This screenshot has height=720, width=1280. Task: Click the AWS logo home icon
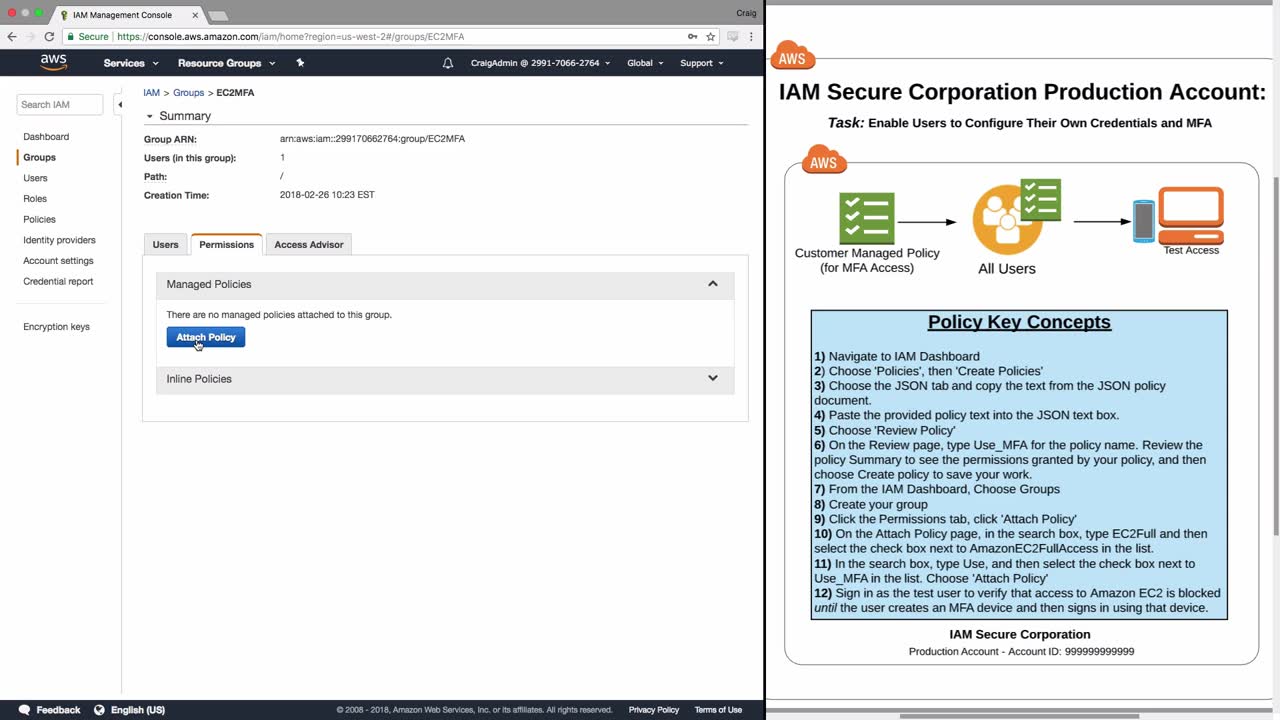click(54, 63)
